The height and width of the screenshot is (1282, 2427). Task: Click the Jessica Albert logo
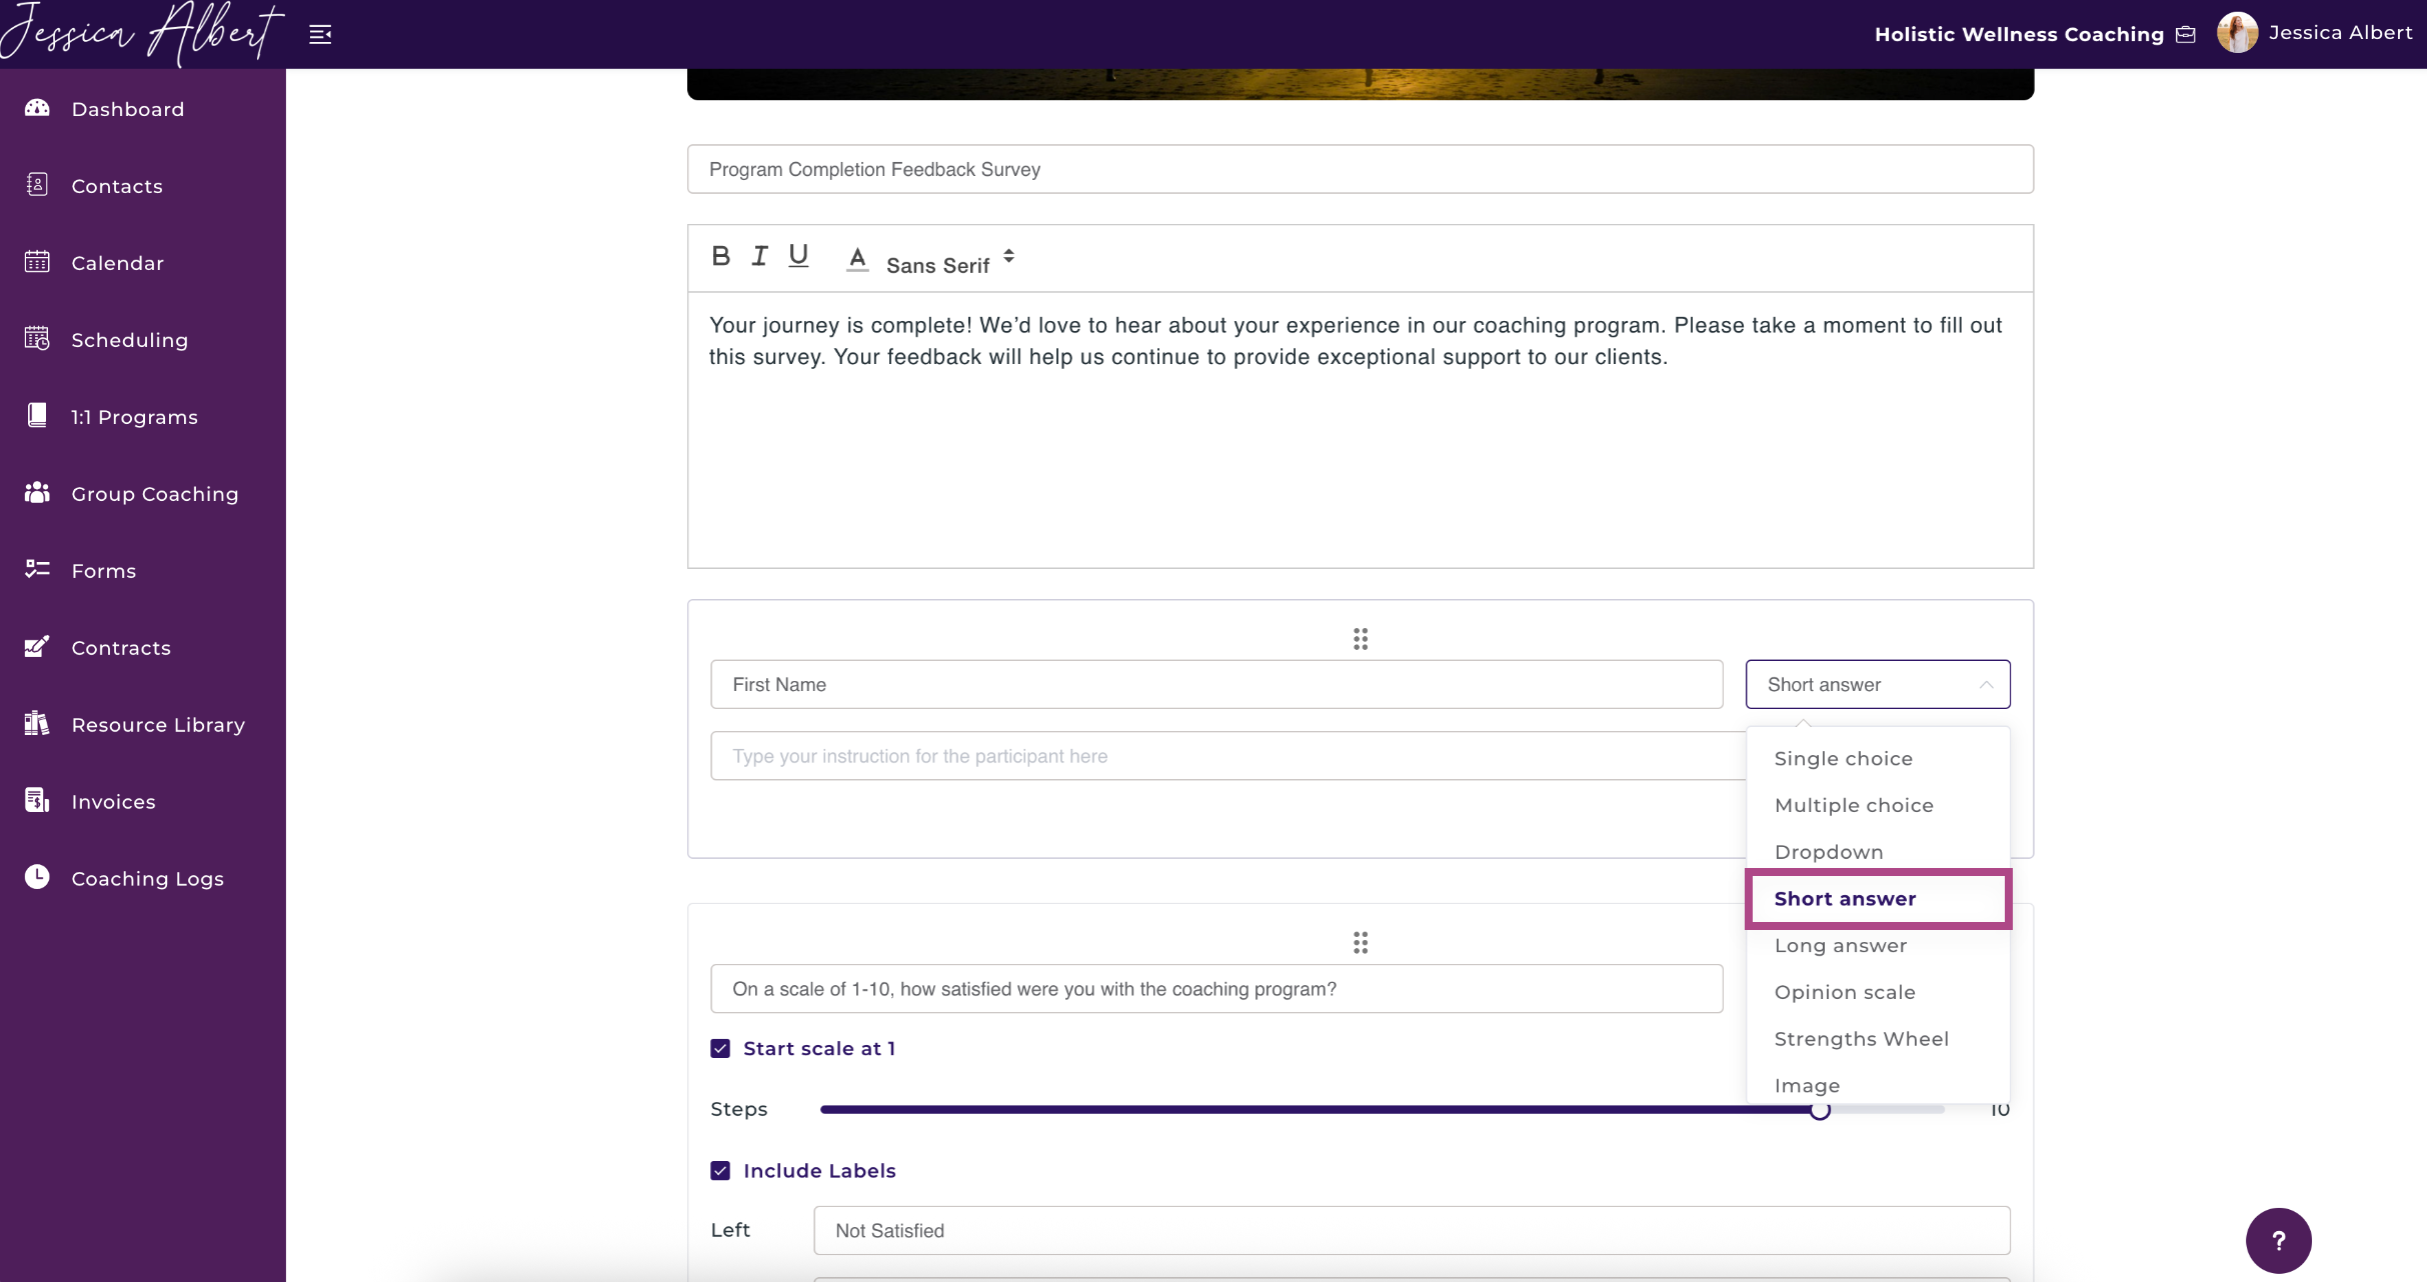(x=143, y=33)
